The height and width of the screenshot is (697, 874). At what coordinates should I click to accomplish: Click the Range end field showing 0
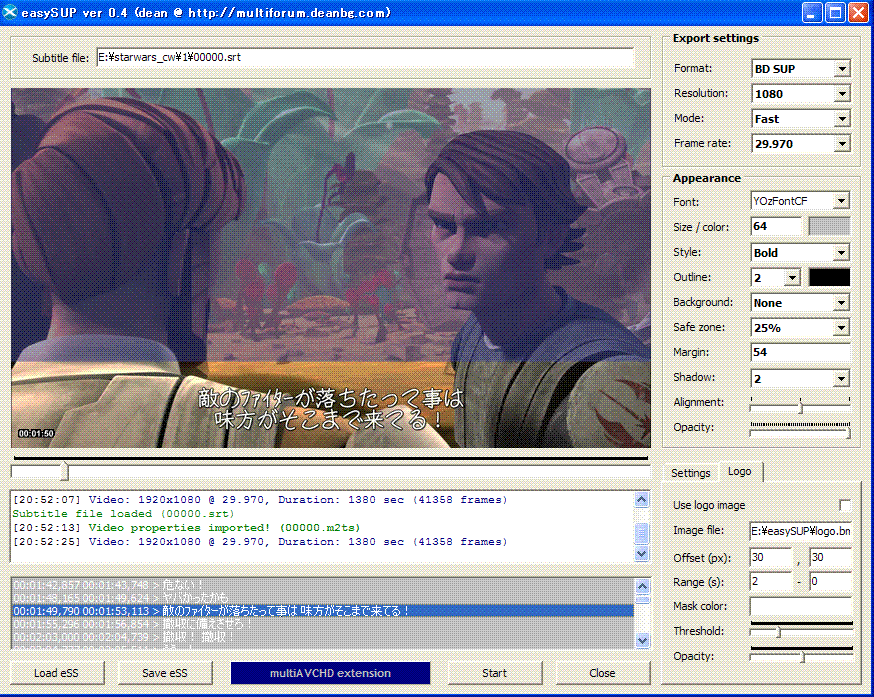tap(831, 582)
